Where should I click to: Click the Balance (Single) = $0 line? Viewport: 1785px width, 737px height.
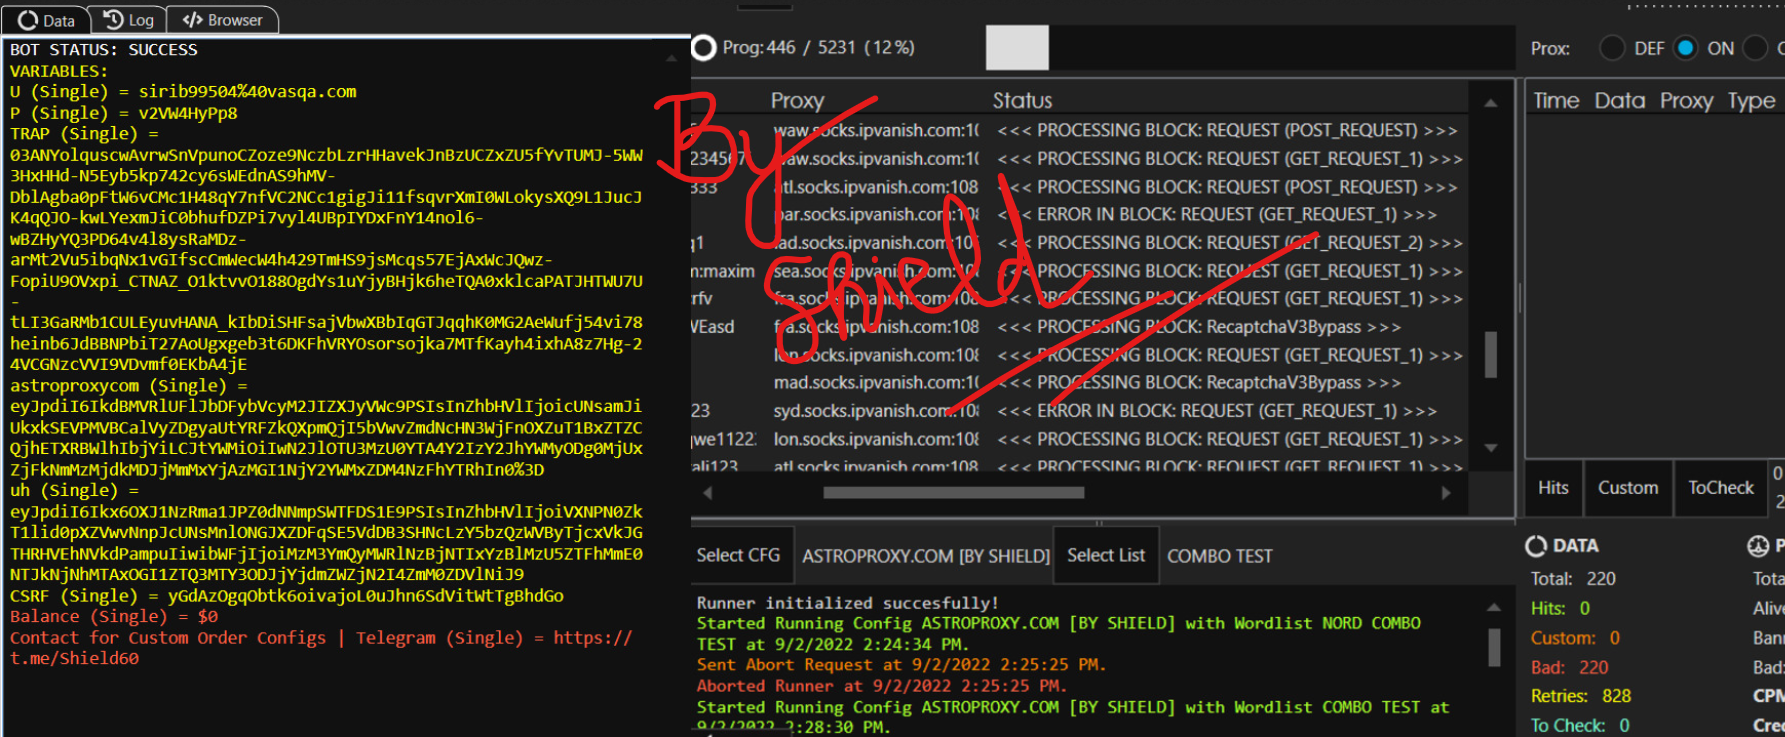(114, 617)
